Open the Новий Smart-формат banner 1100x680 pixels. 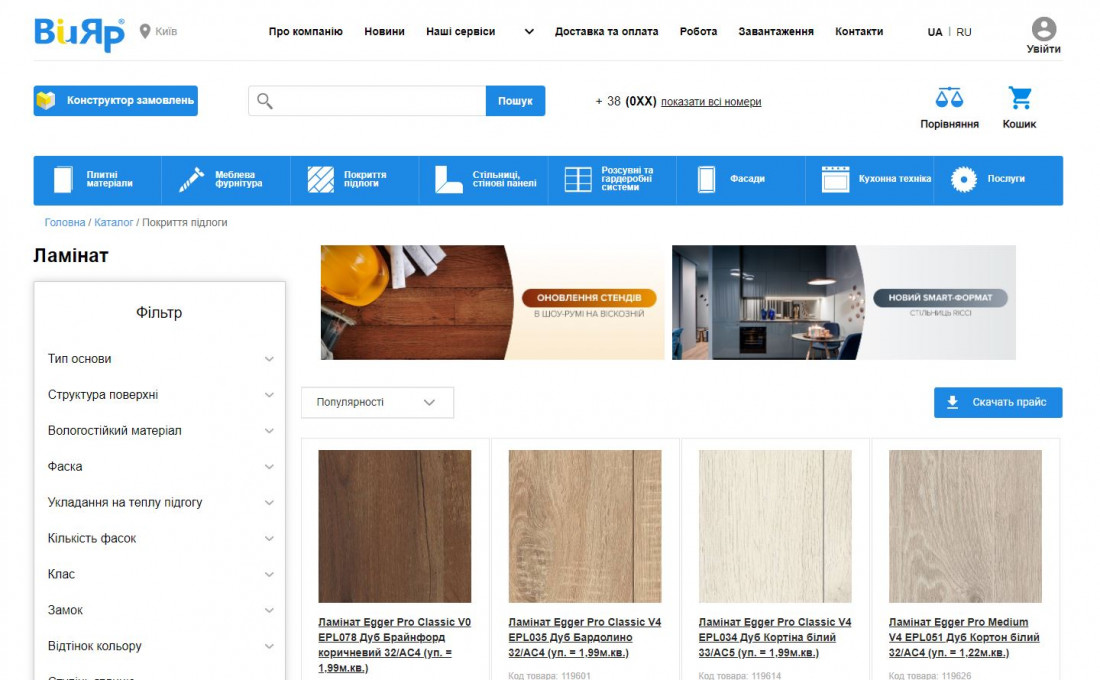(x=844, y=302)
